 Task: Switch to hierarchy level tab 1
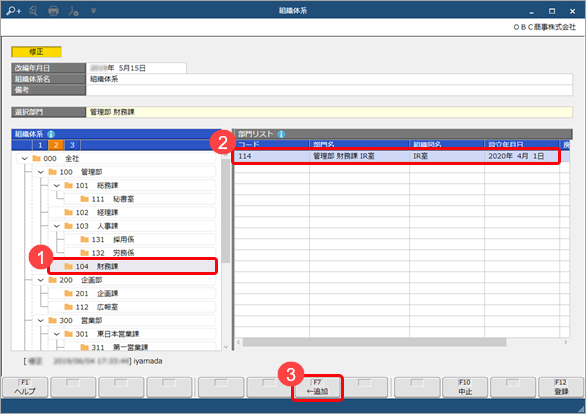coord(40,145)
